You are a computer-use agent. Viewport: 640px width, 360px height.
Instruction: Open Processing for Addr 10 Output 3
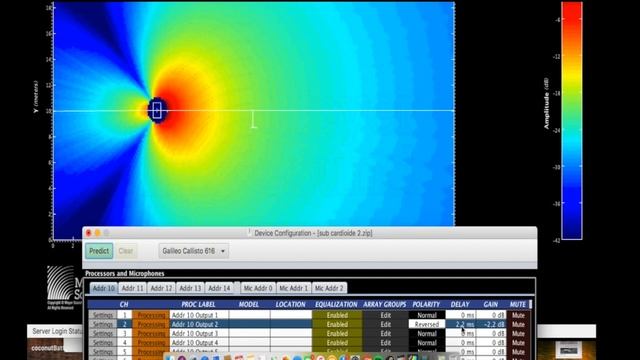[x=151, y=333]
